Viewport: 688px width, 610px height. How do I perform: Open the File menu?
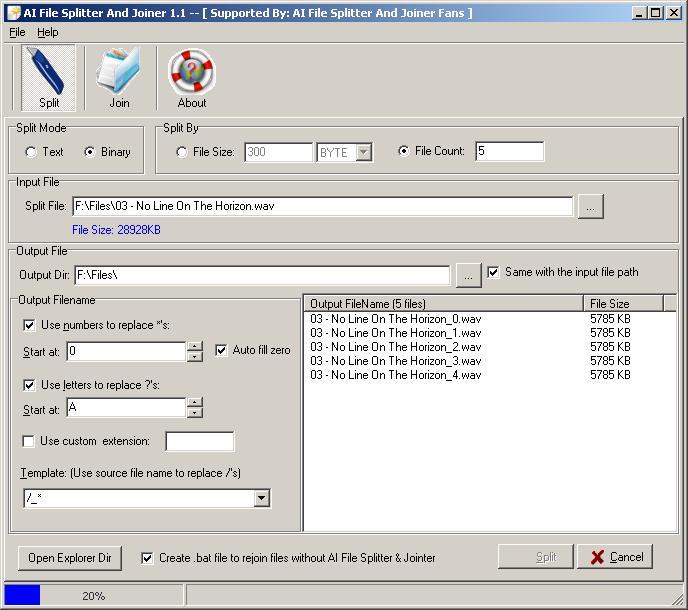pyautogui.click(x=17, y=32)
